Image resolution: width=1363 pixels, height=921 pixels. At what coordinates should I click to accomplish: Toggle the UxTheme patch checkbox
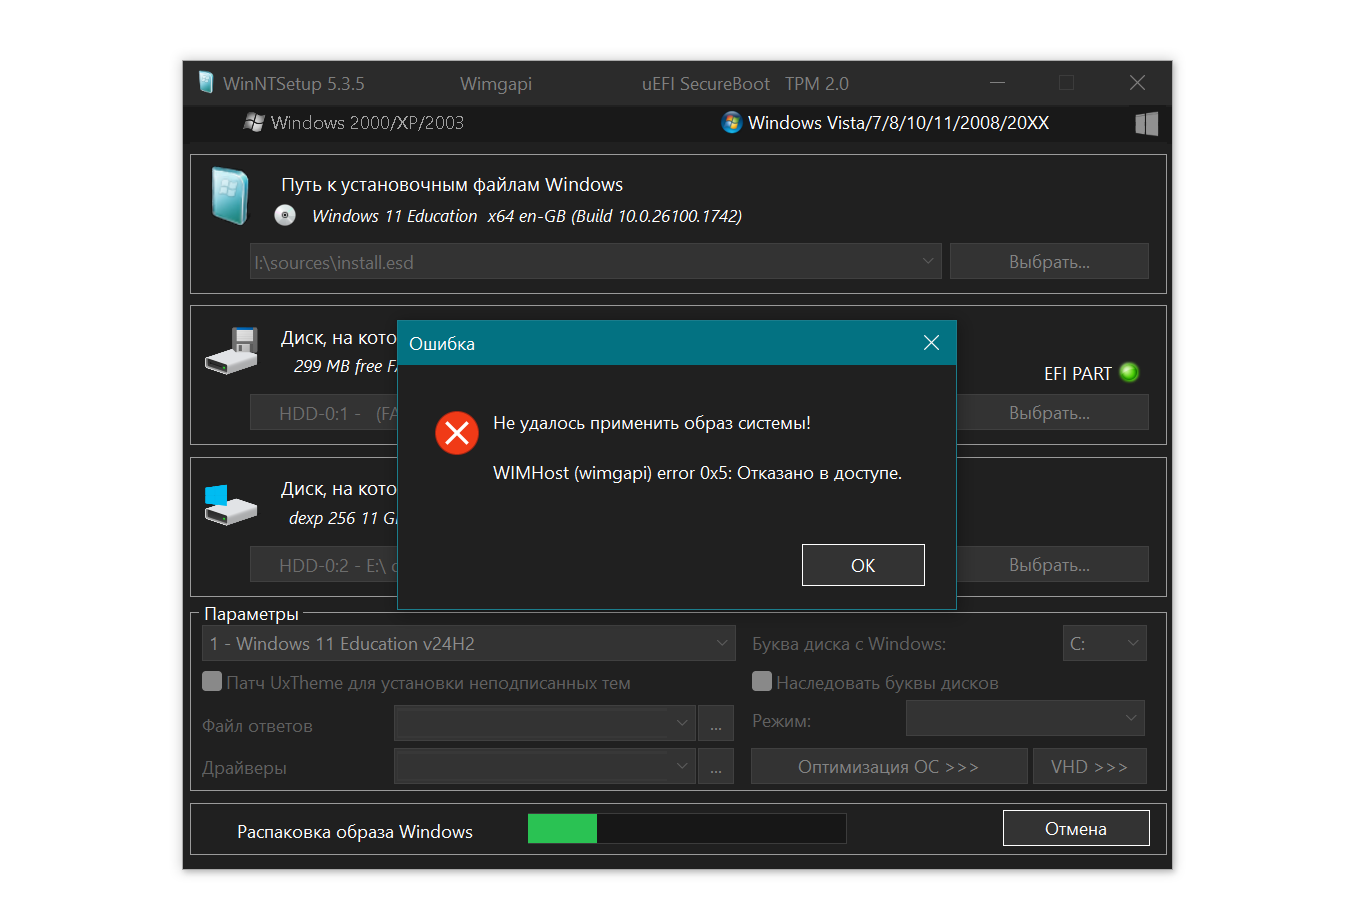click(x=212, y=682)
